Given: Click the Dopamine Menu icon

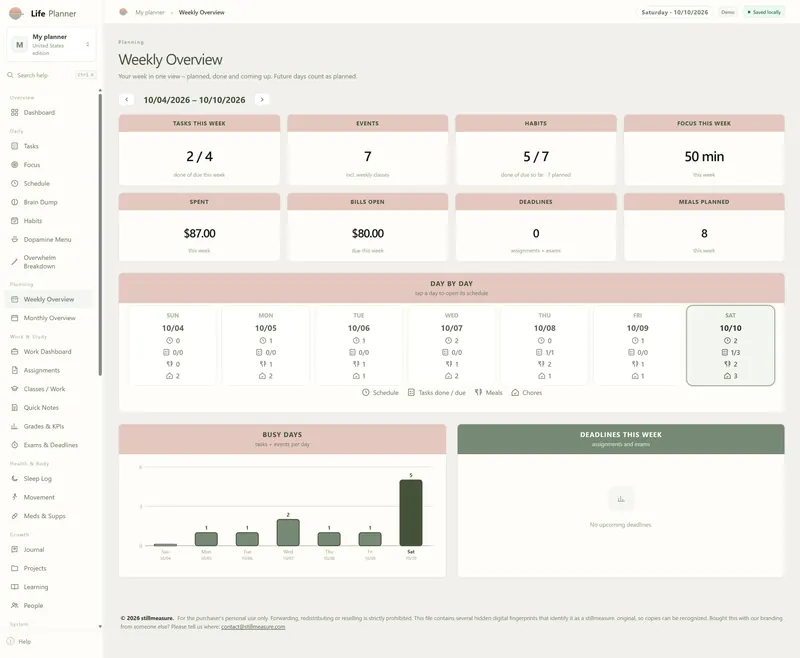Looking at the screenshot, I should click(14, 240).
